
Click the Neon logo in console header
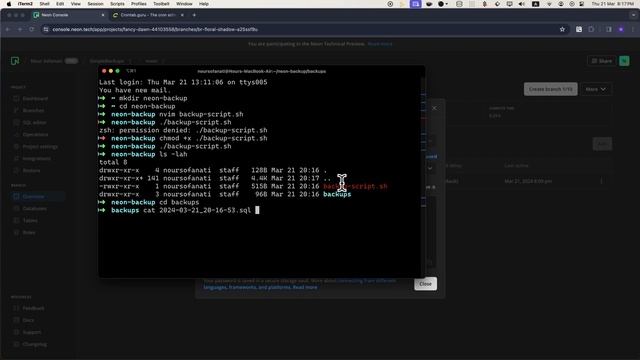15,61
